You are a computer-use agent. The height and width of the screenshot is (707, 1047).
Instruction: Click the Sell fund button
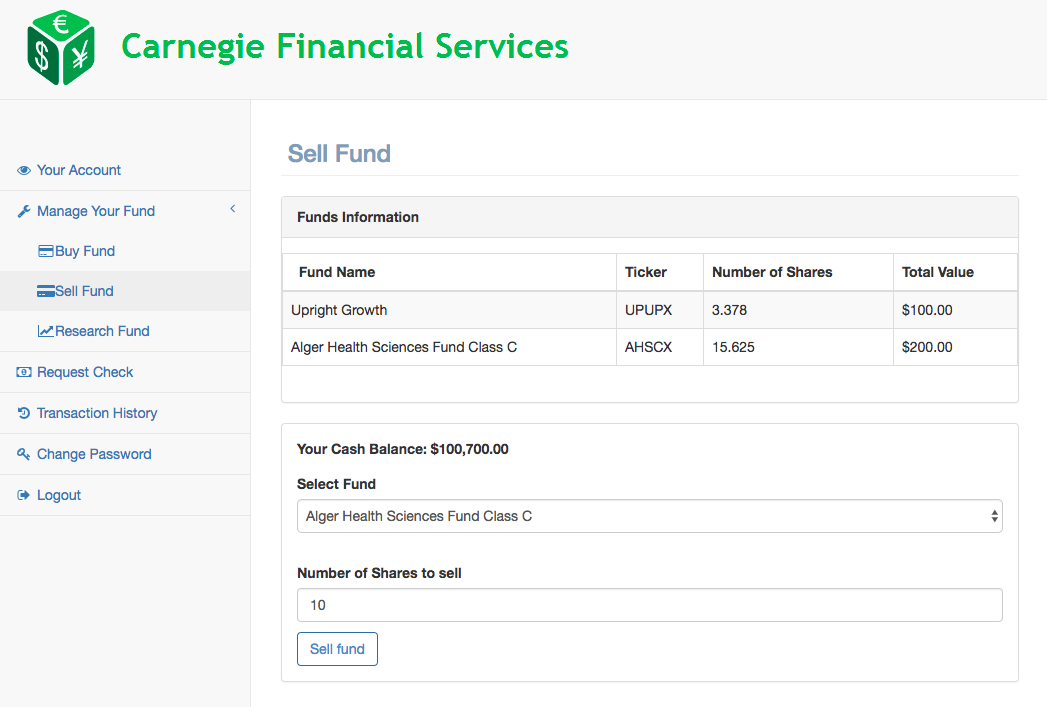[x=337, y=649]
